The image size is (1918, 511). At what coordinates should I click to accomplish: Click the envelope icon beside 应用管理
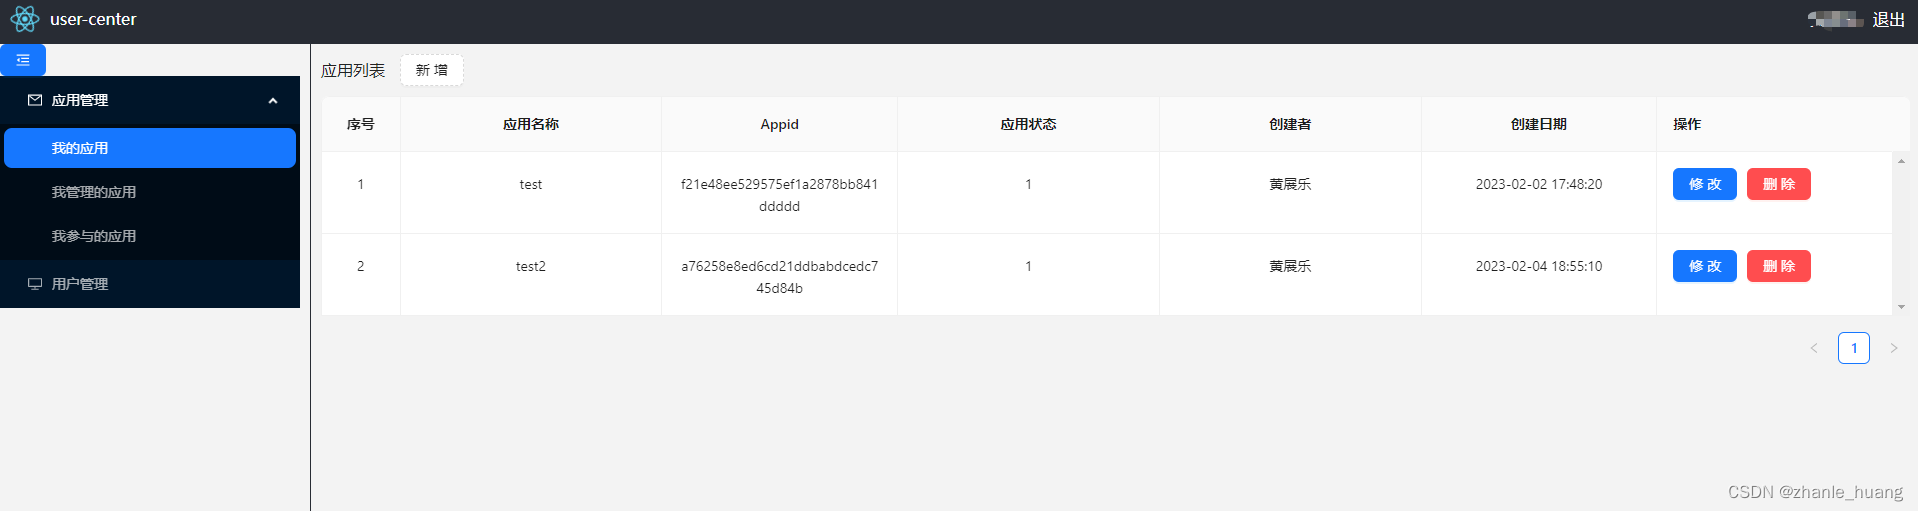(35, 100)
